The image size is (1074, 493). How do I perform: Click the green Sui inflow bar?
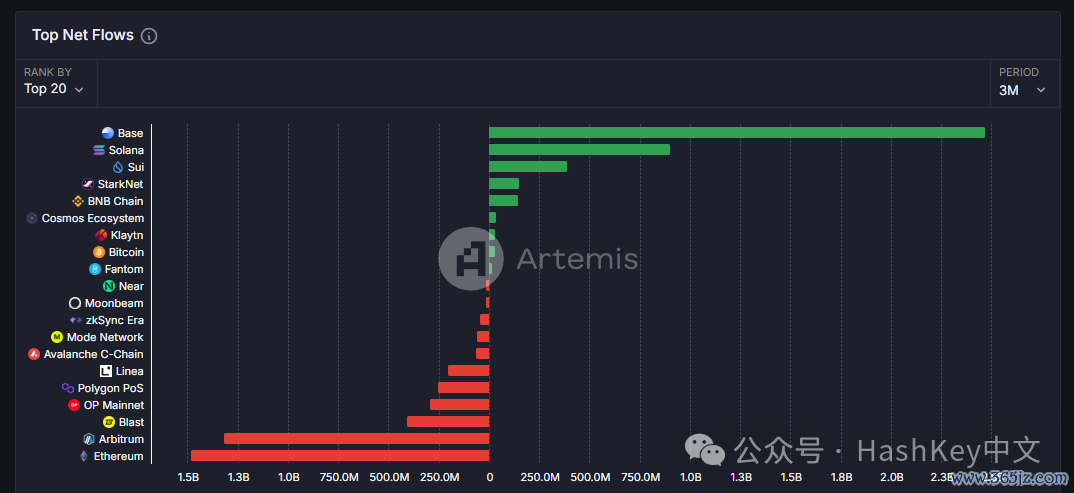tap(528, 166)
